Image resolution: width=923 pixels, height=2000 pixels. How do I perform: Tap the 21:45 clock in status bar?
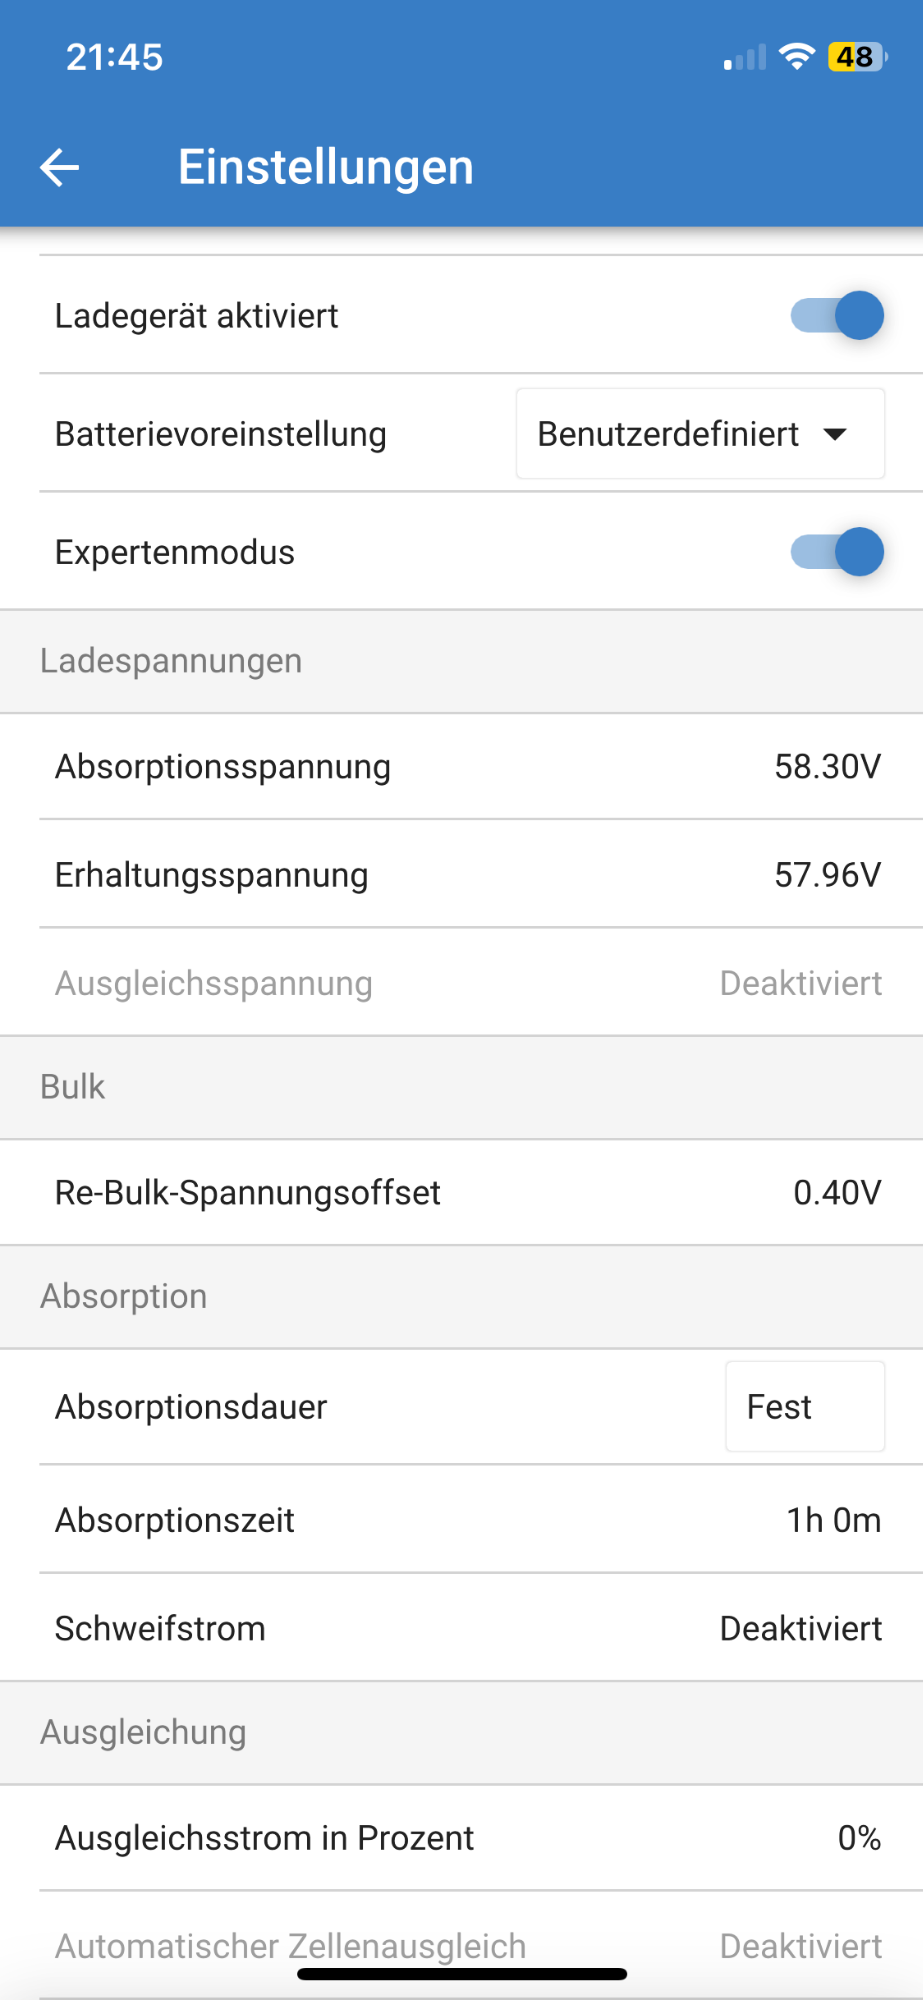pyautogui.click(x=114, y=57)
